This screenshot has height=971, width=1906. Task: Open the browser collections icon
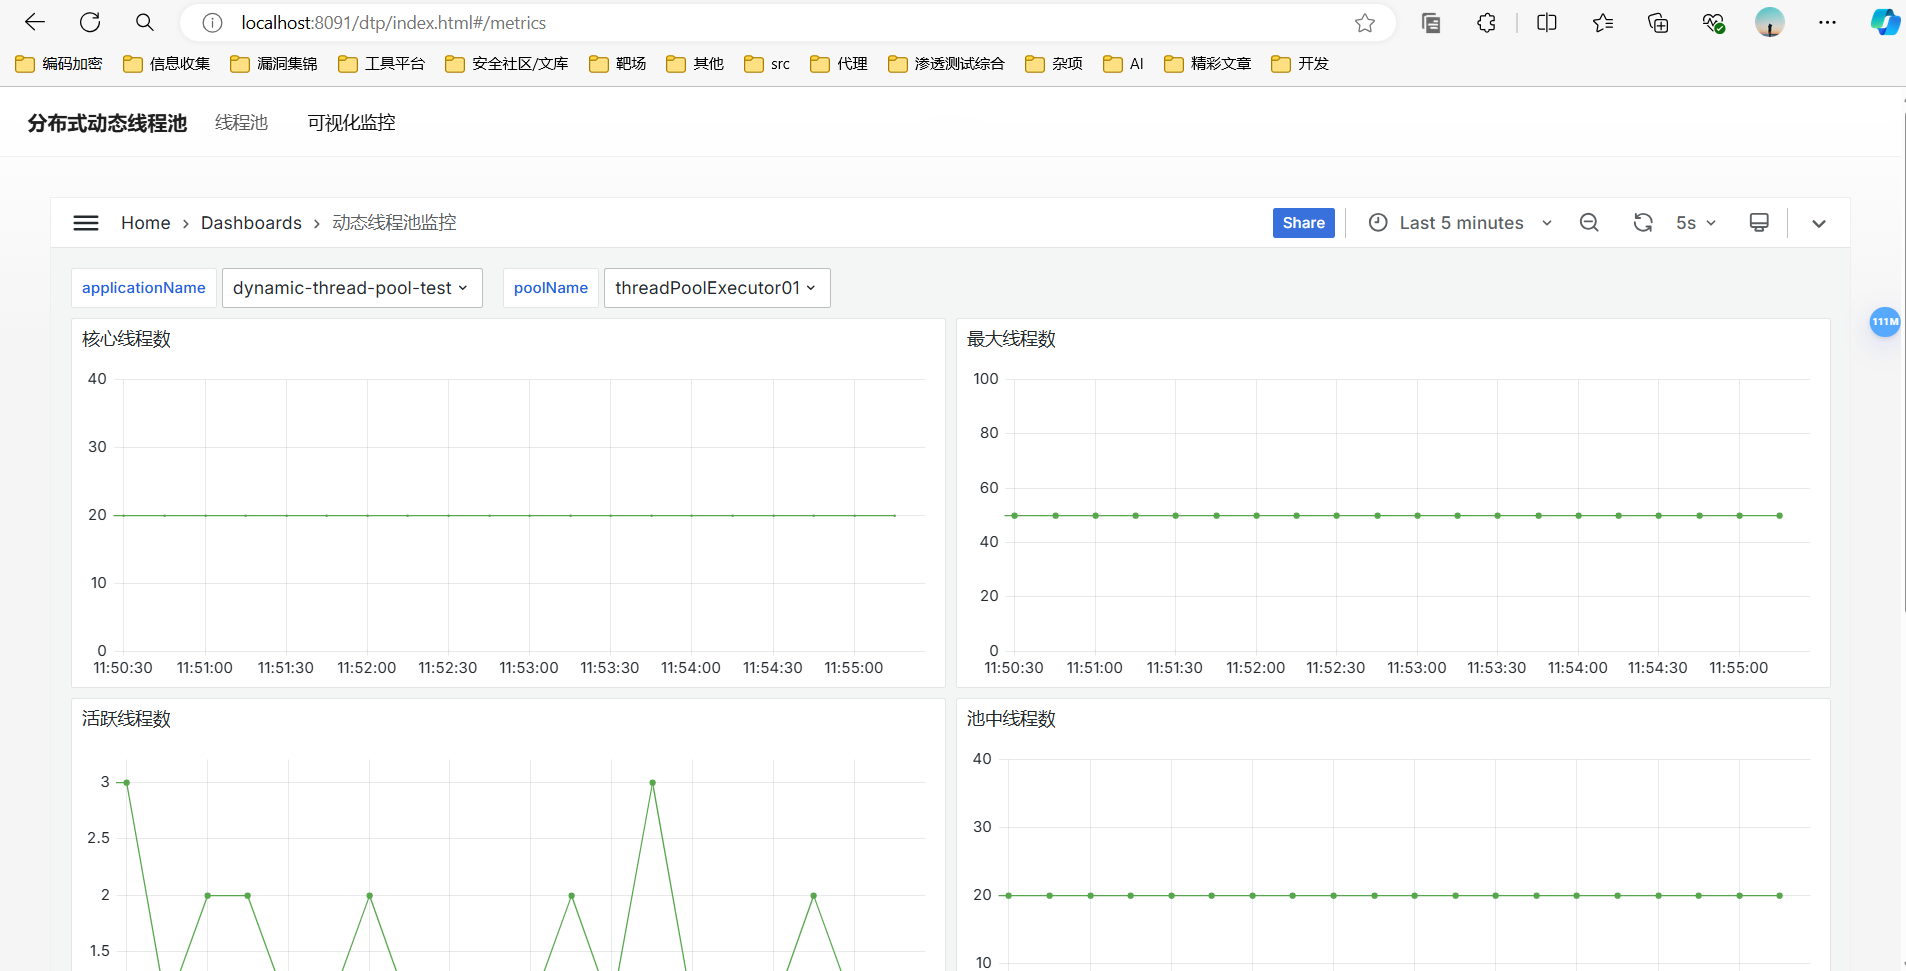pyautogui.click(x=1431, y=23)
